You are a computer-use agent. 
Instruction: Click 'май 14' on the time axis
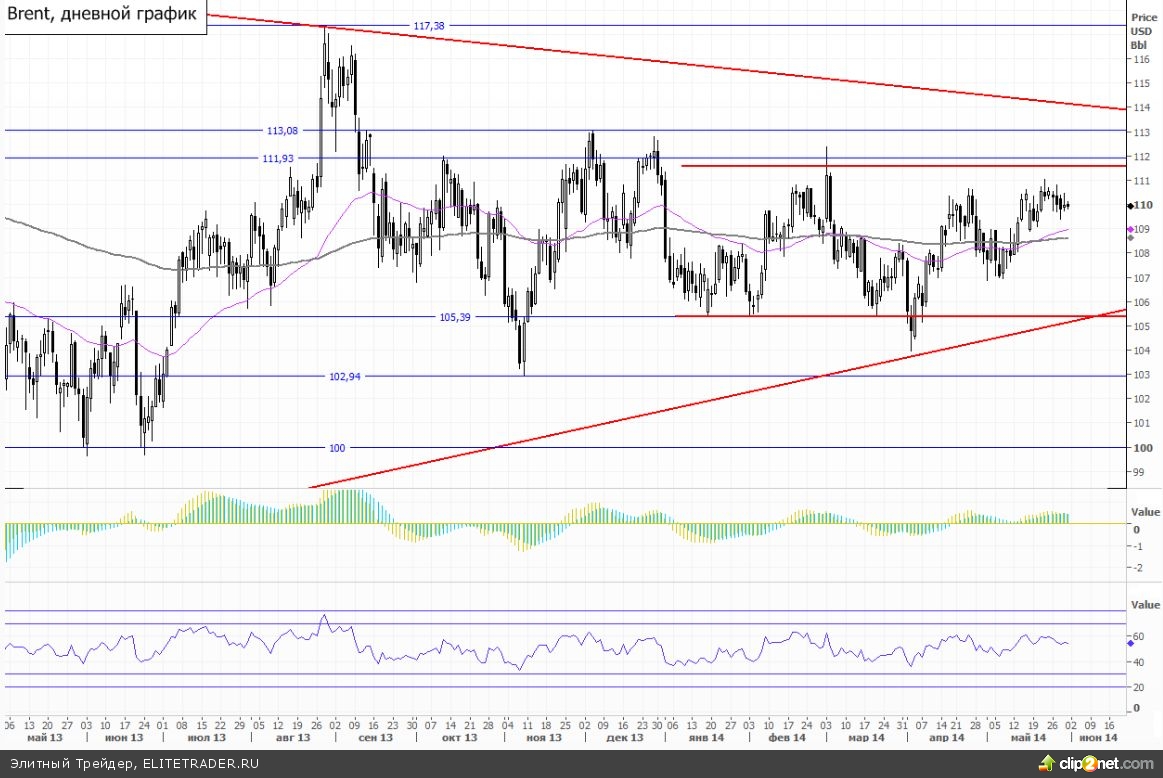(x=1026, y=737)
